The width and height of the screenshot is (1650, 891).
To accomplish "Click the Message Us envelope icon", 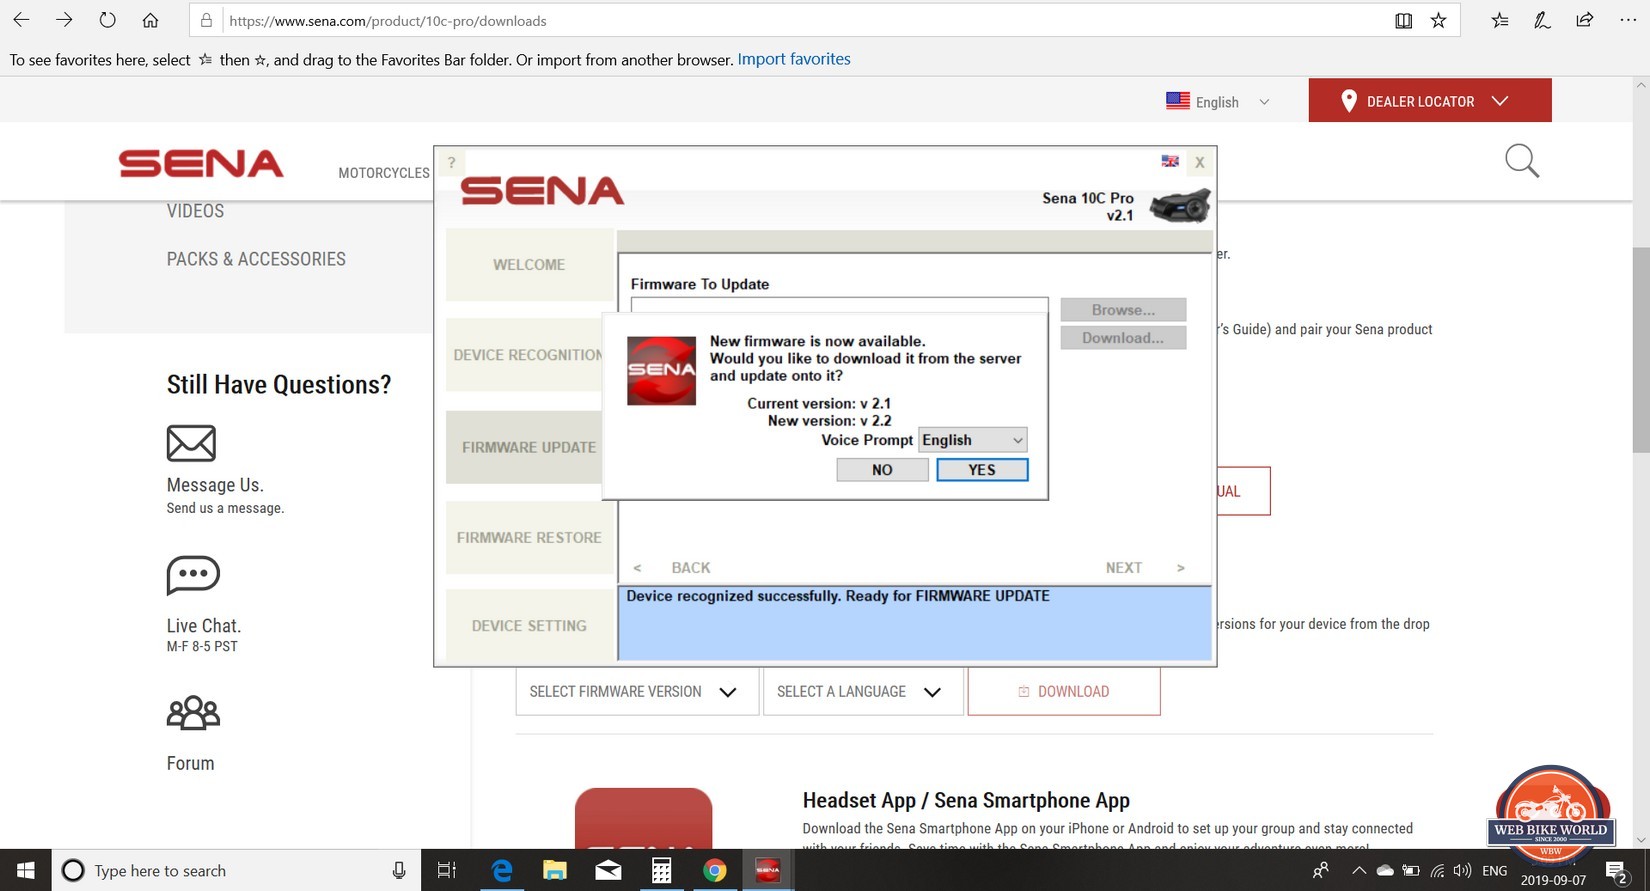I will click(191, 443).
